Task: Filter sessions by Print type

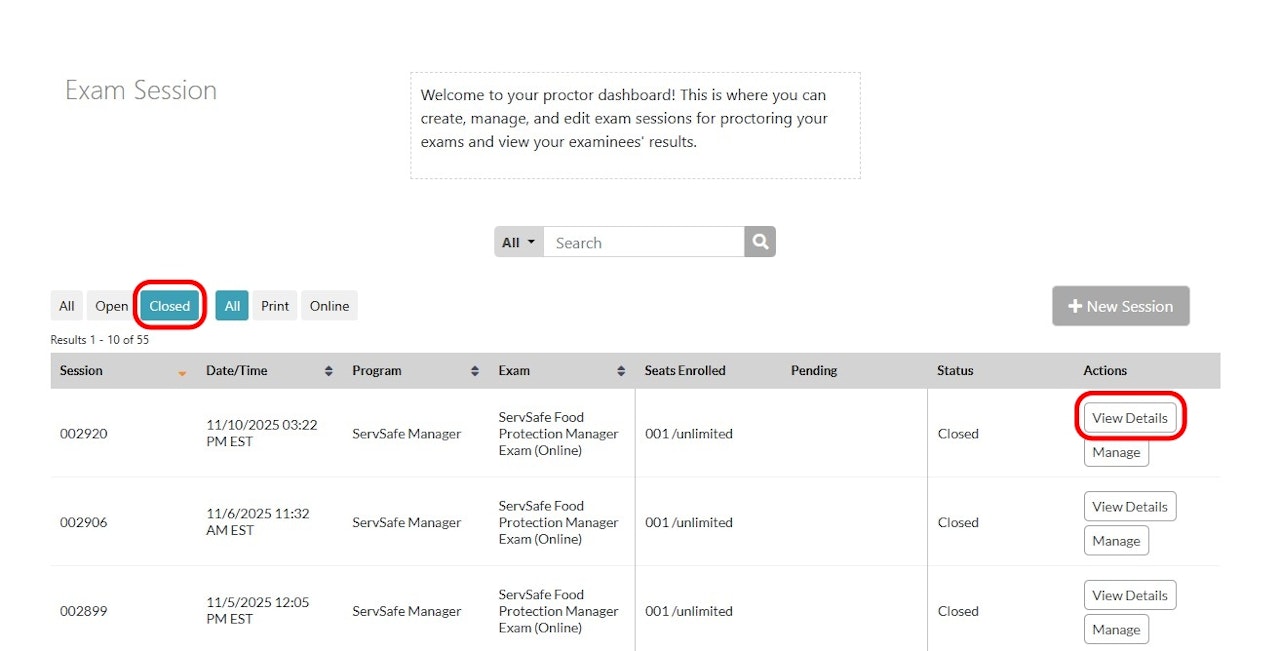Action: coord(275,306)
